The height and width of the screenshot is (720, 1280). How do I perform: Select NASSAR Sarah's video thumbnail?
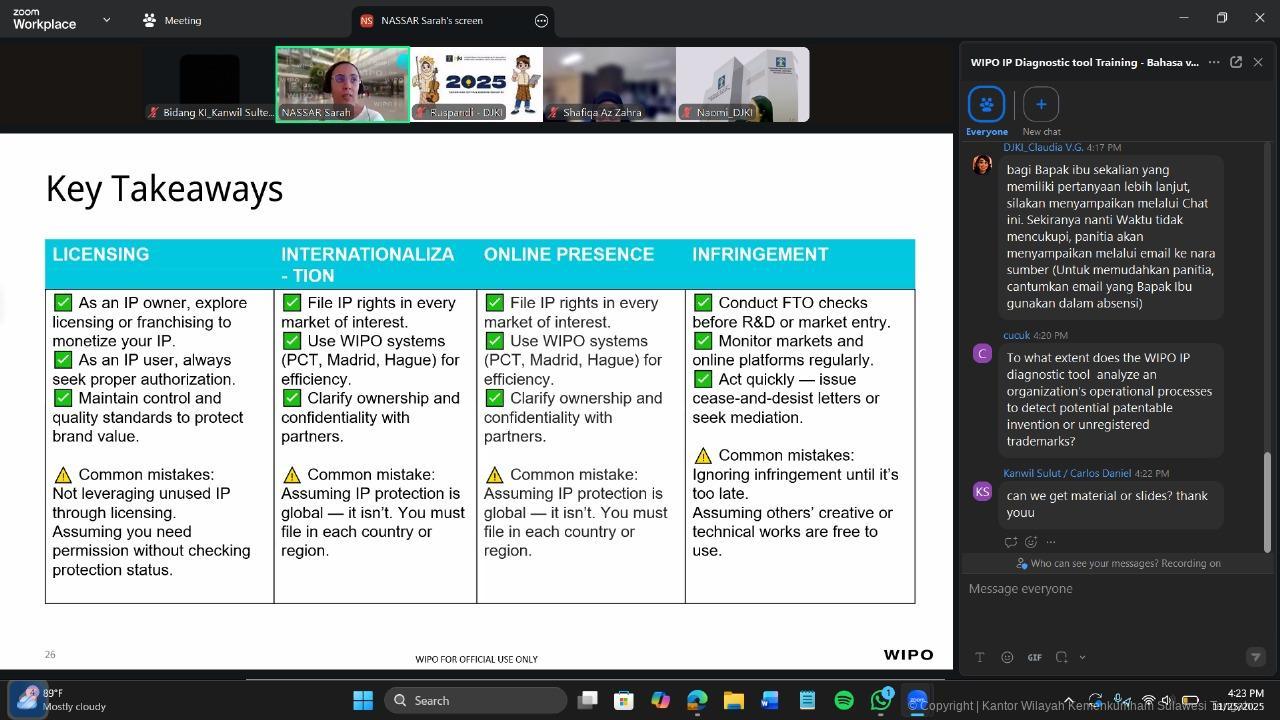click(x=342, y=84)
